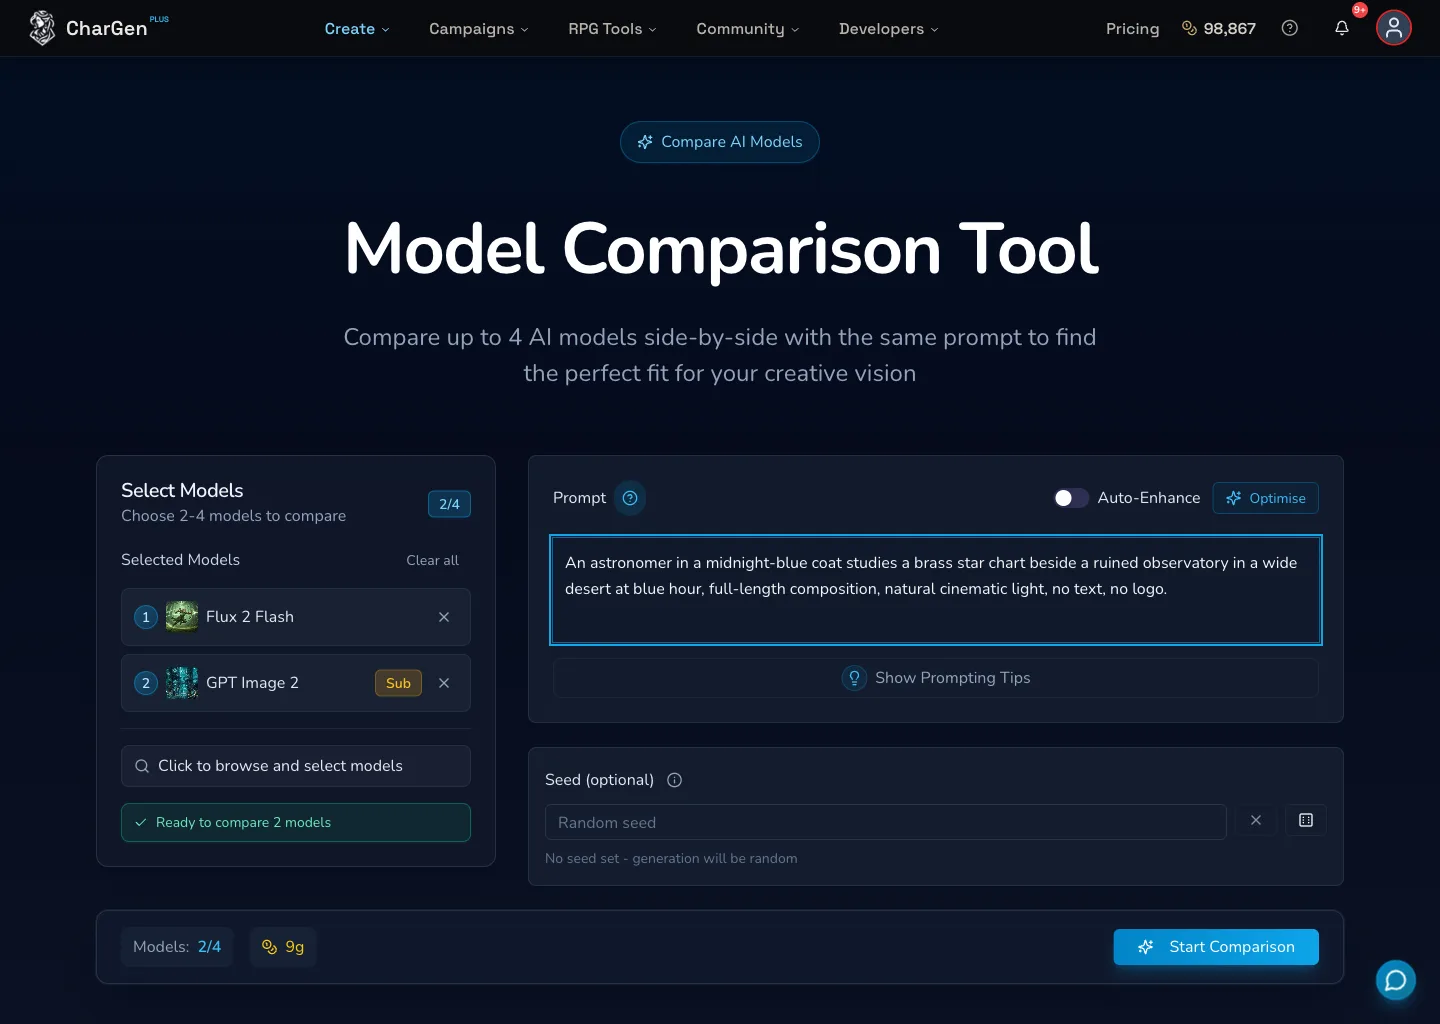
Task: Clear the seed with the X button
Action: [1256, 821]
